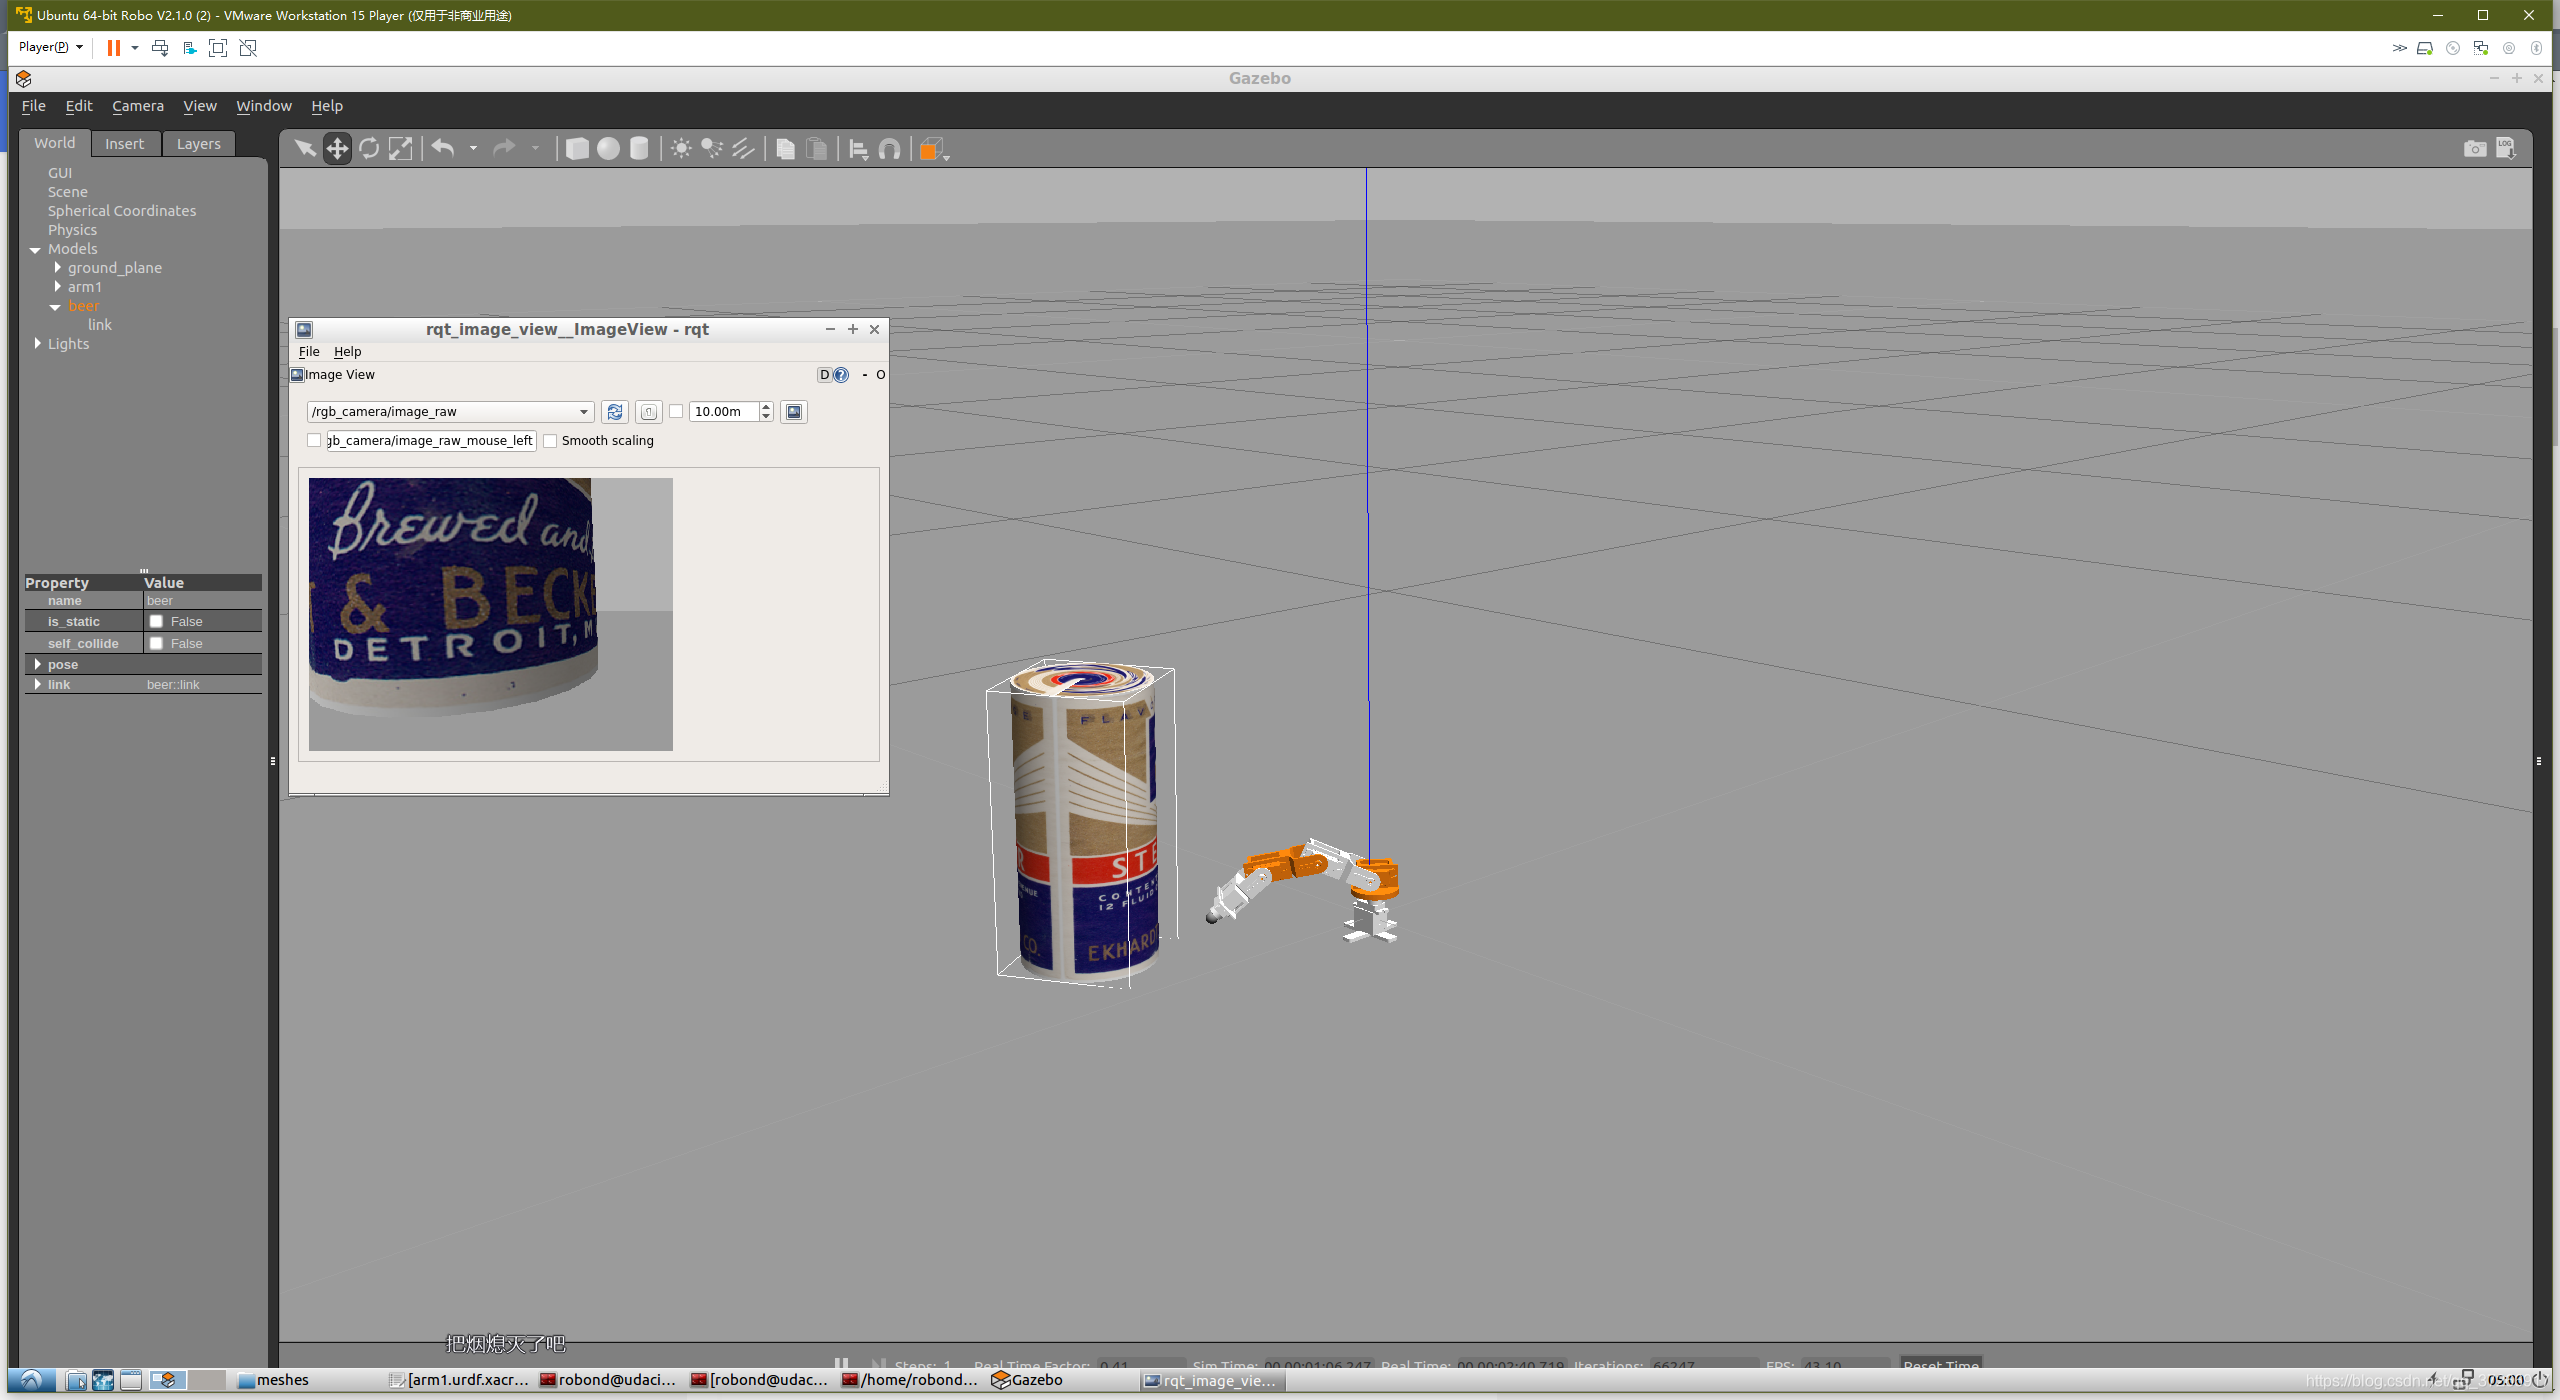2560x1400 pixels.
Task: Add a point light
Action: pos(681,149)
